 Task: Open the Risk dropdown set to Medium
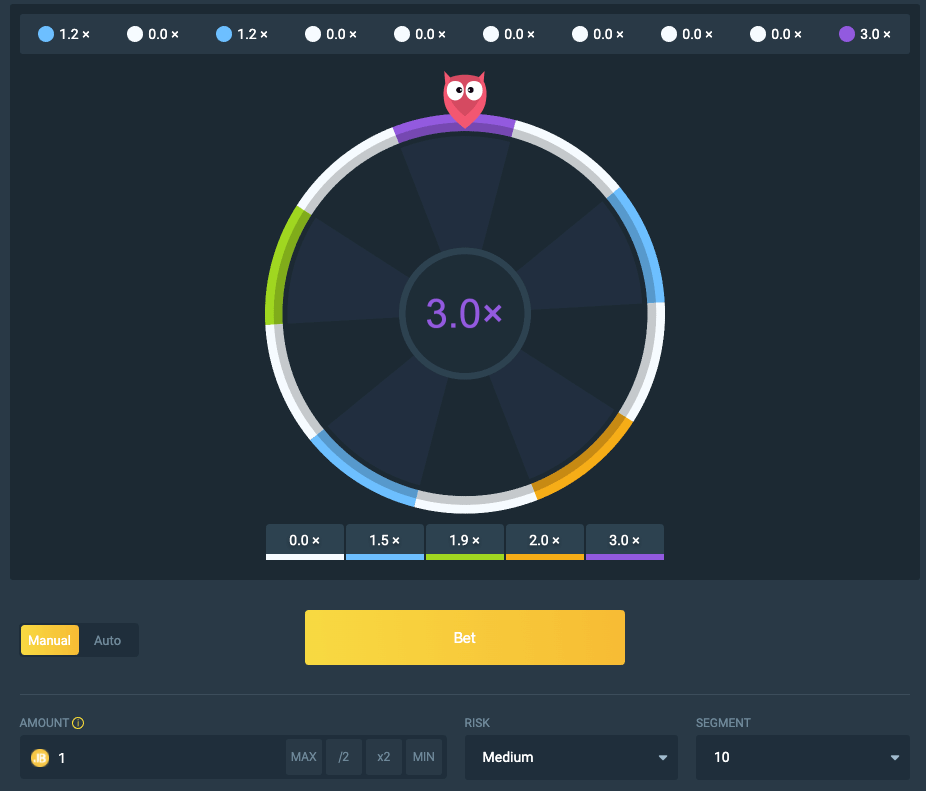(571, 757)
